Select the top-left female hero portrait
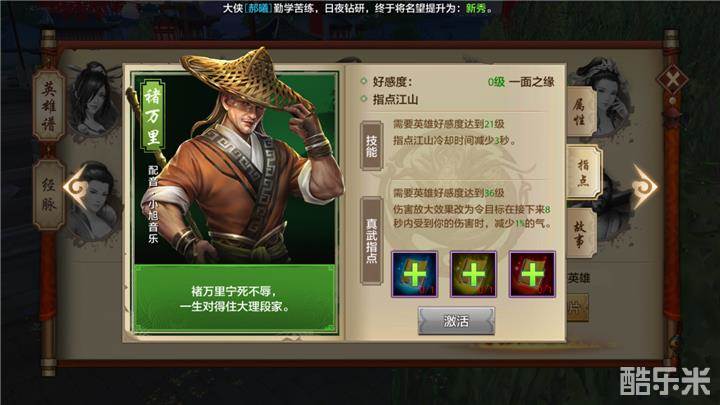This screenshot has height=405, width=720. pyautogui.click(x=94, y=99)
